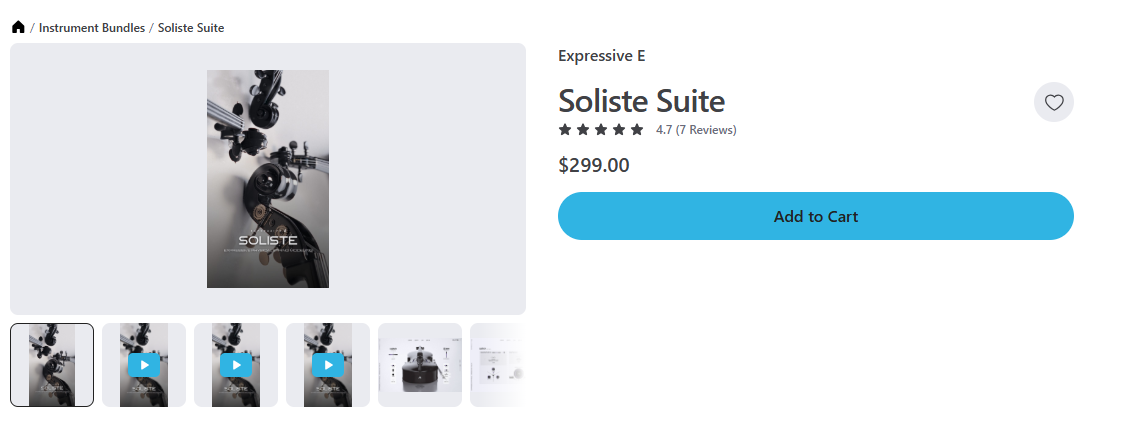
Task: Click the fifth rating star
Action: coord(637,130)
